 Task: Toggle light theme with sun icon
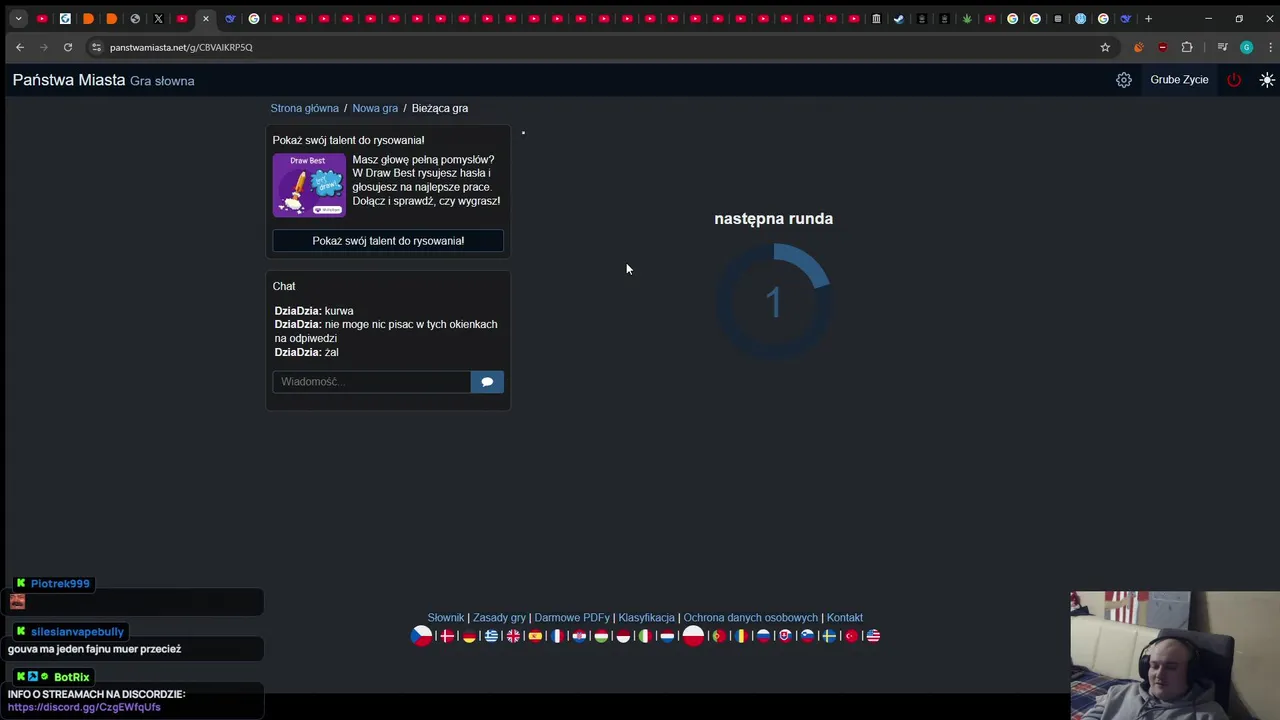pyautogui.click(x=1267, y=80)
